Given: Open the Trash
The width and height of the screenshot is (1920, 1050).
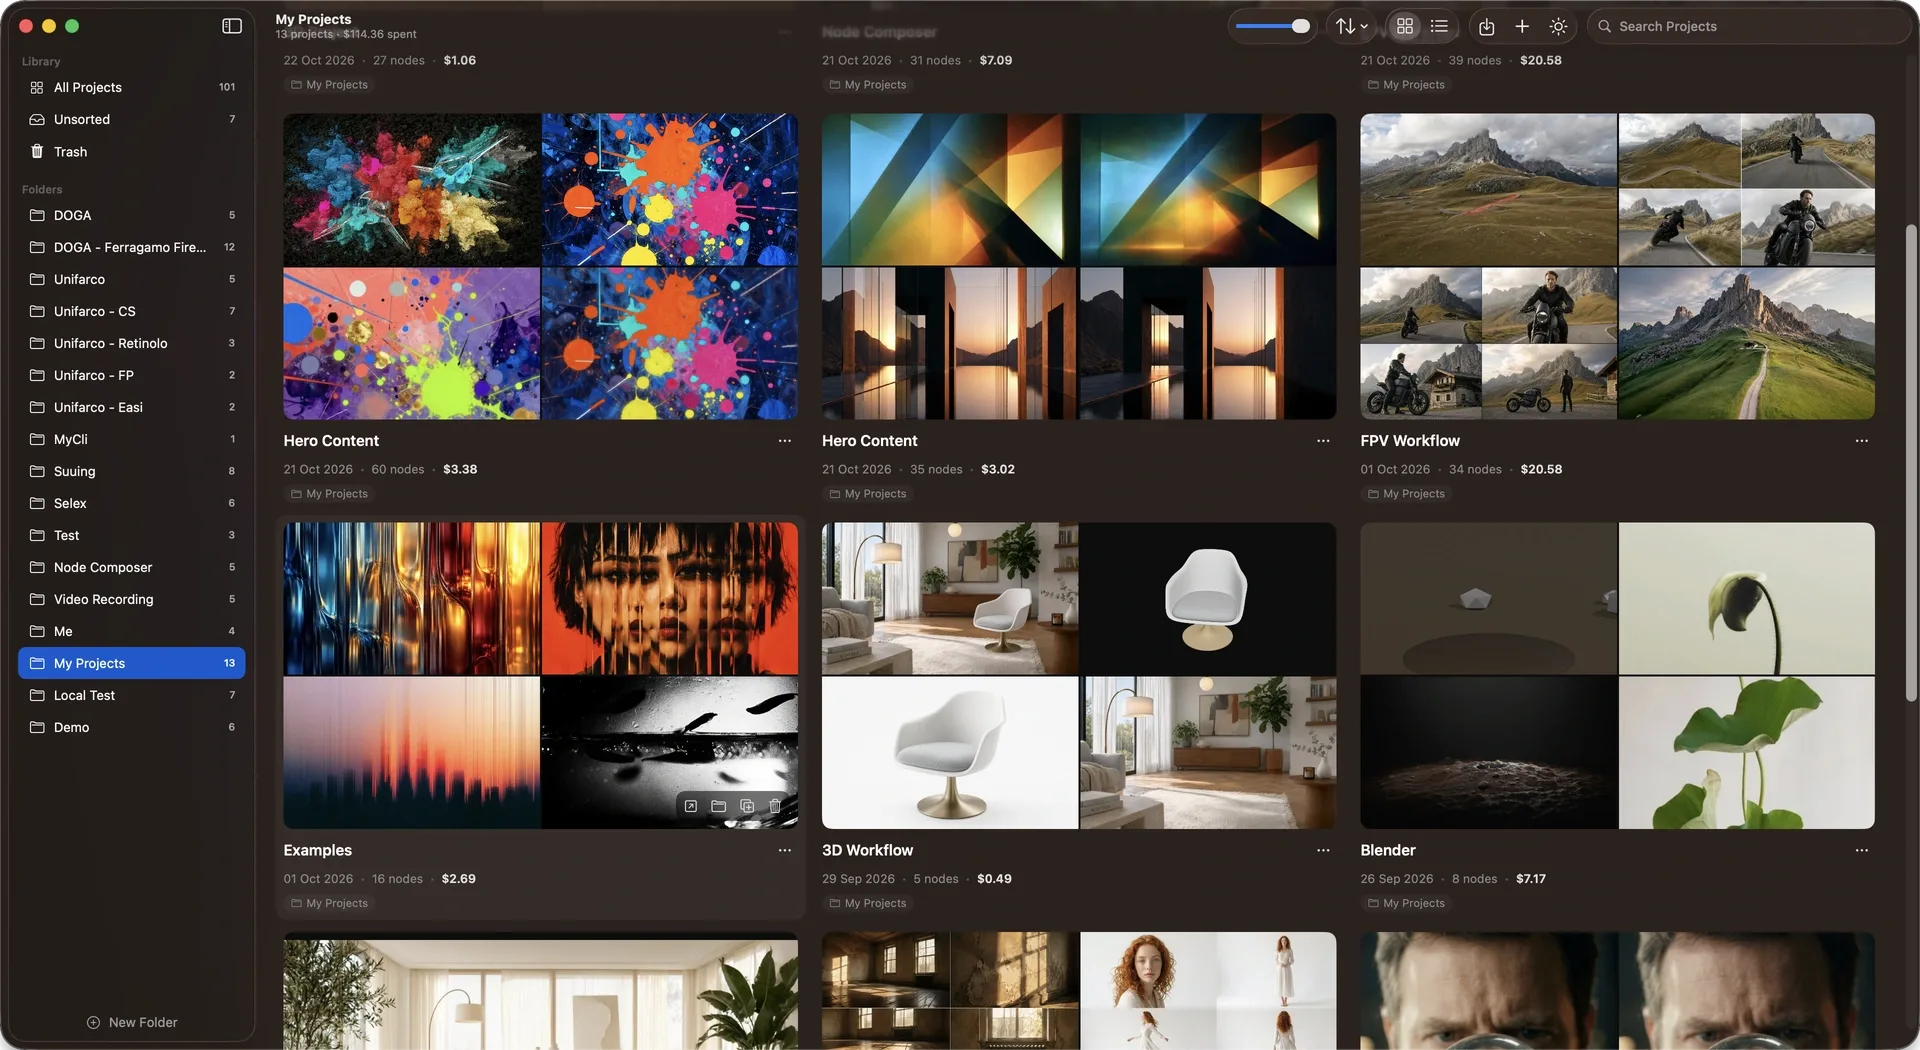Looking at the screenshot, I should (x=132, y=151).
